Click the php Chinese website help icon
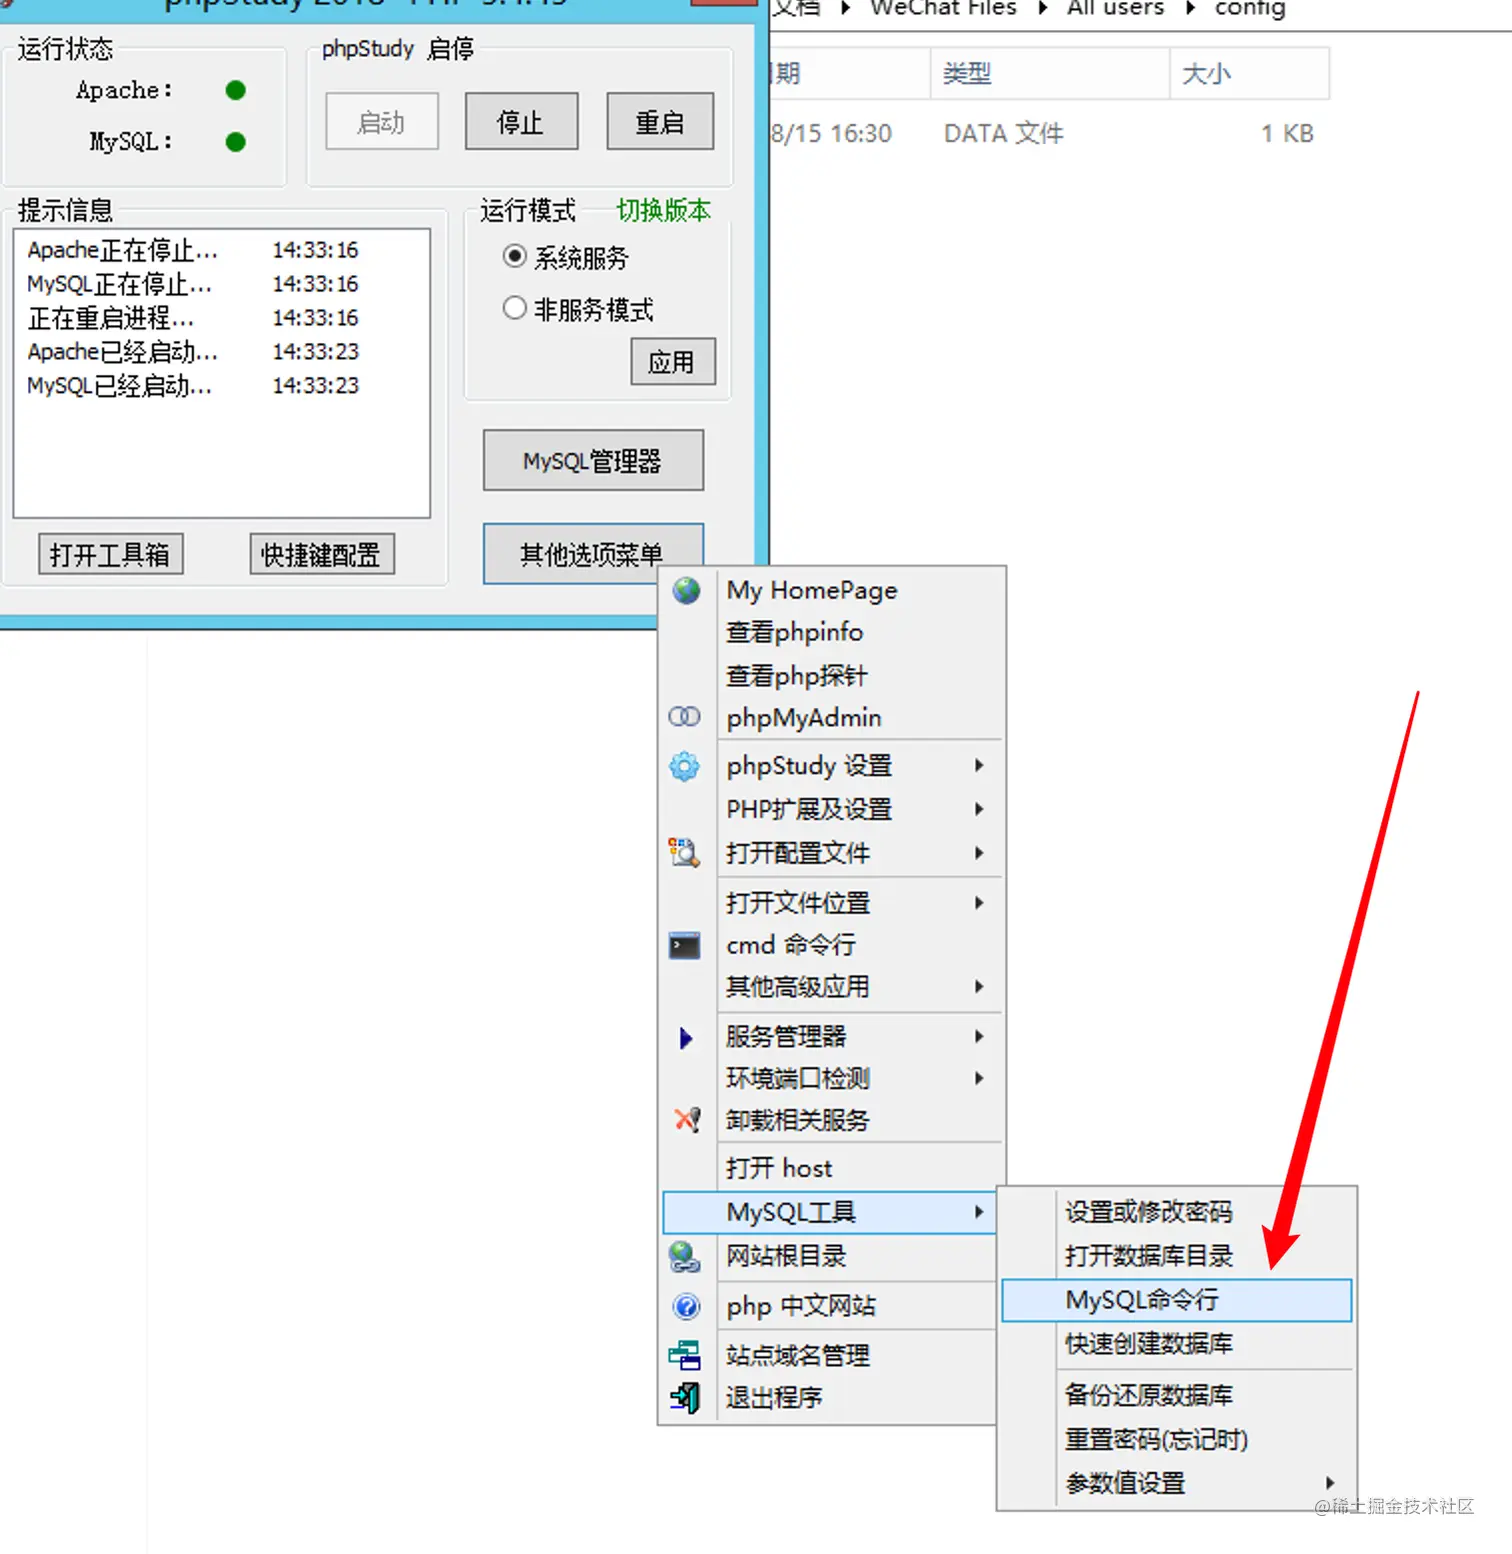The image size is (1512, 1554). coord(686,1306)
